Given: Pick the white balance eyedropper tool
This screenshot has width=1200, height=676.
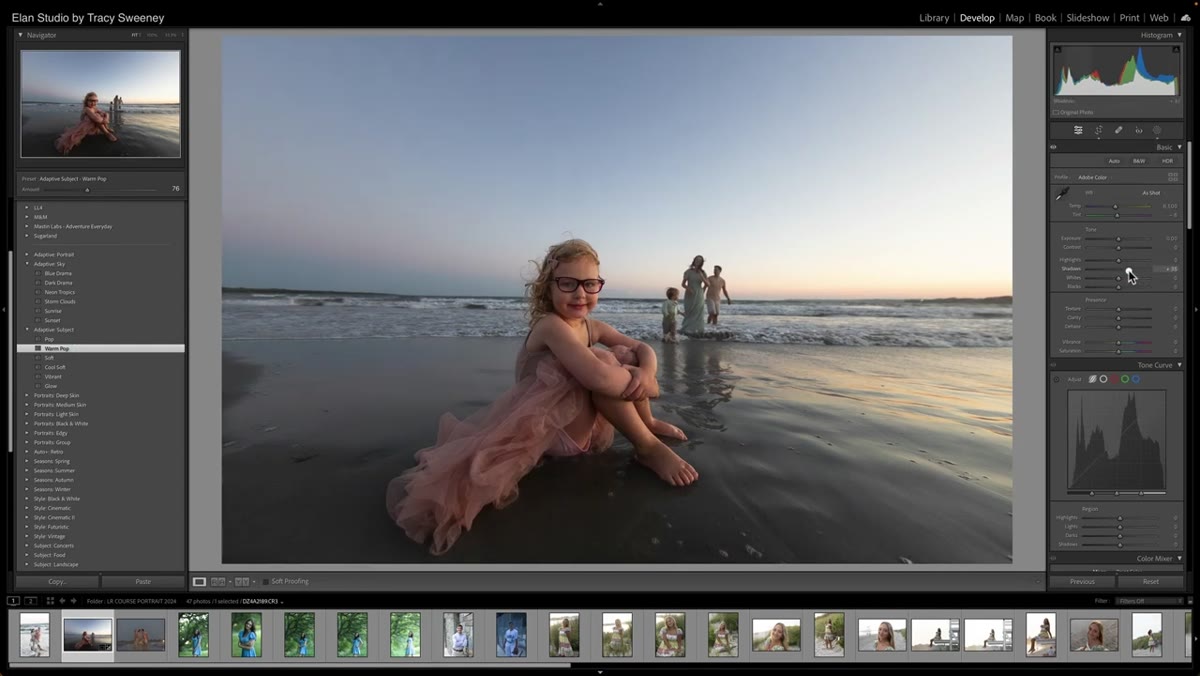Looking at the screenshot, I should tap(1062, 193).
